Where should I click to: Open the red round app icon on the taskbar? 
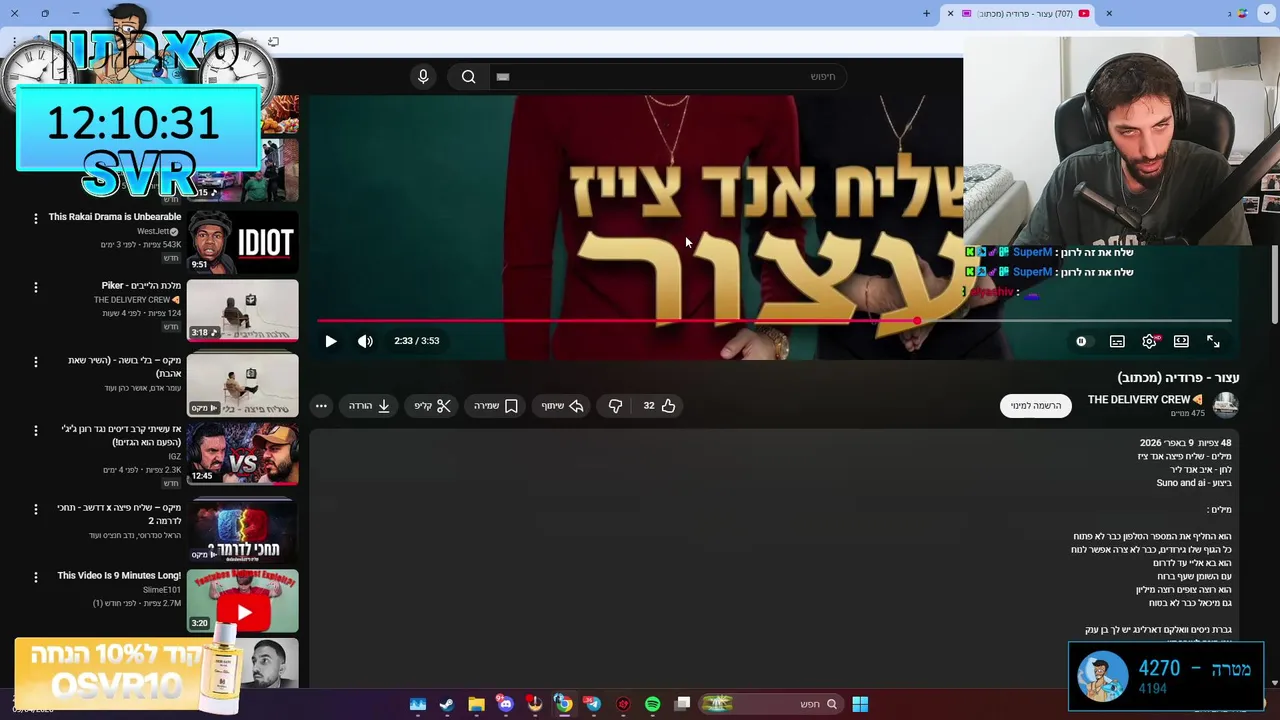pyautogui.click(x=624, y=704)
